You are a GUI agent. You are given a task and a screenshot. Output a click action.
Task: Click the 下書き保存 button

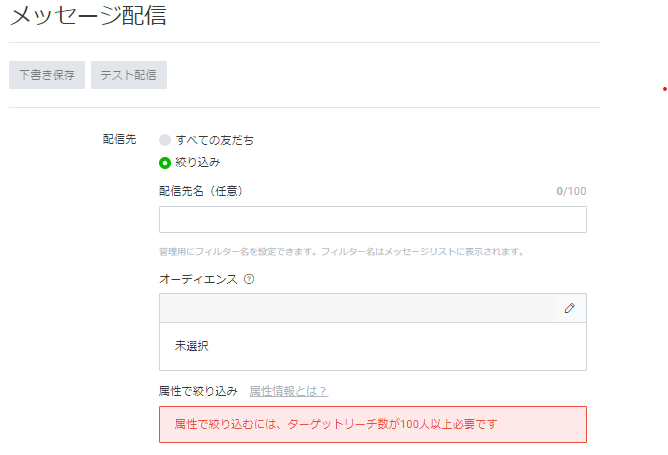coord(47,75)
